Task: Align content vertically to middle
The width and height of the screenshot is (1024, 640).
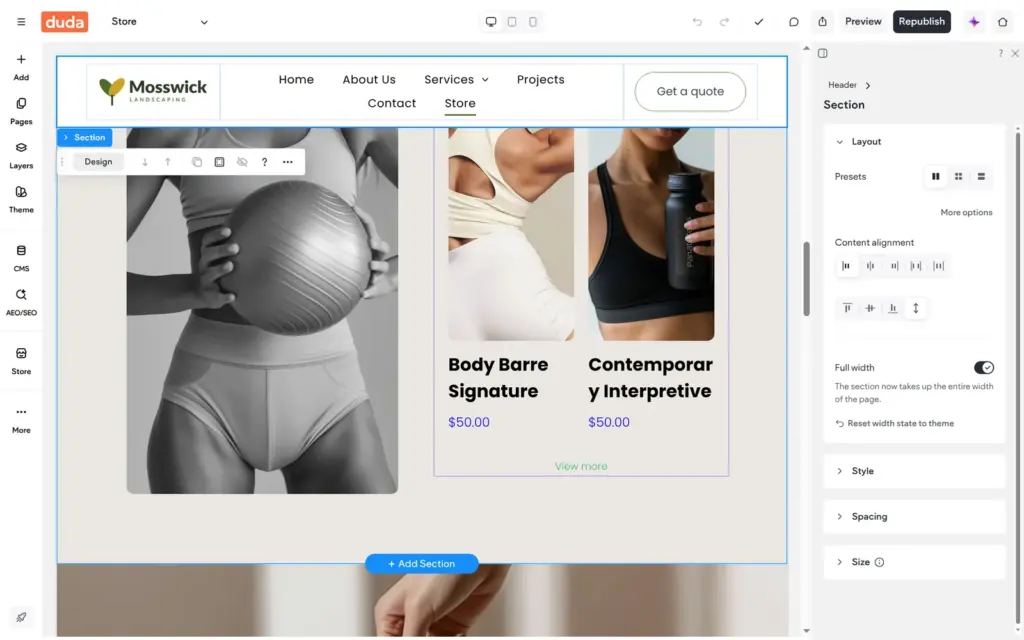Action: [870, 308]
